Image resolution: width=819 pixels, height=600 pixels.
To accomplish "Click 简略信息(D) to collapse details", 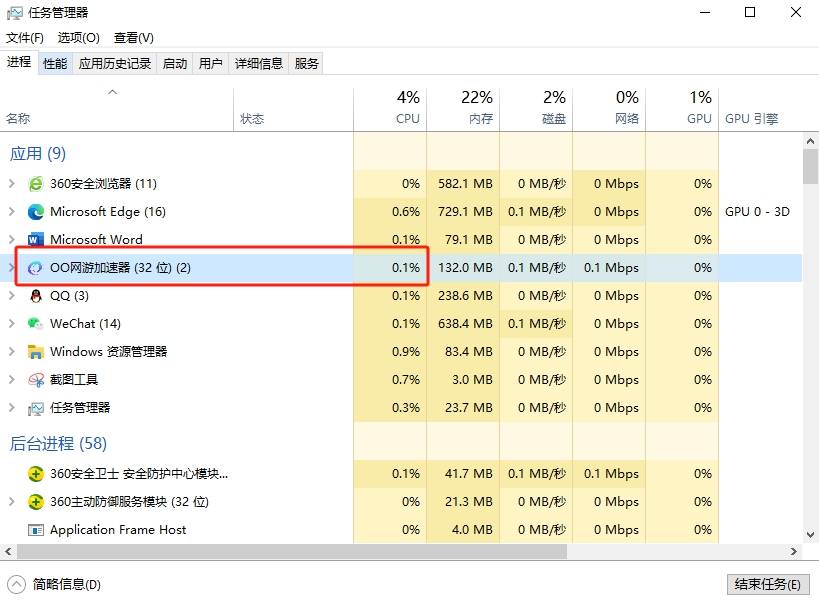I will coord(54,584).
